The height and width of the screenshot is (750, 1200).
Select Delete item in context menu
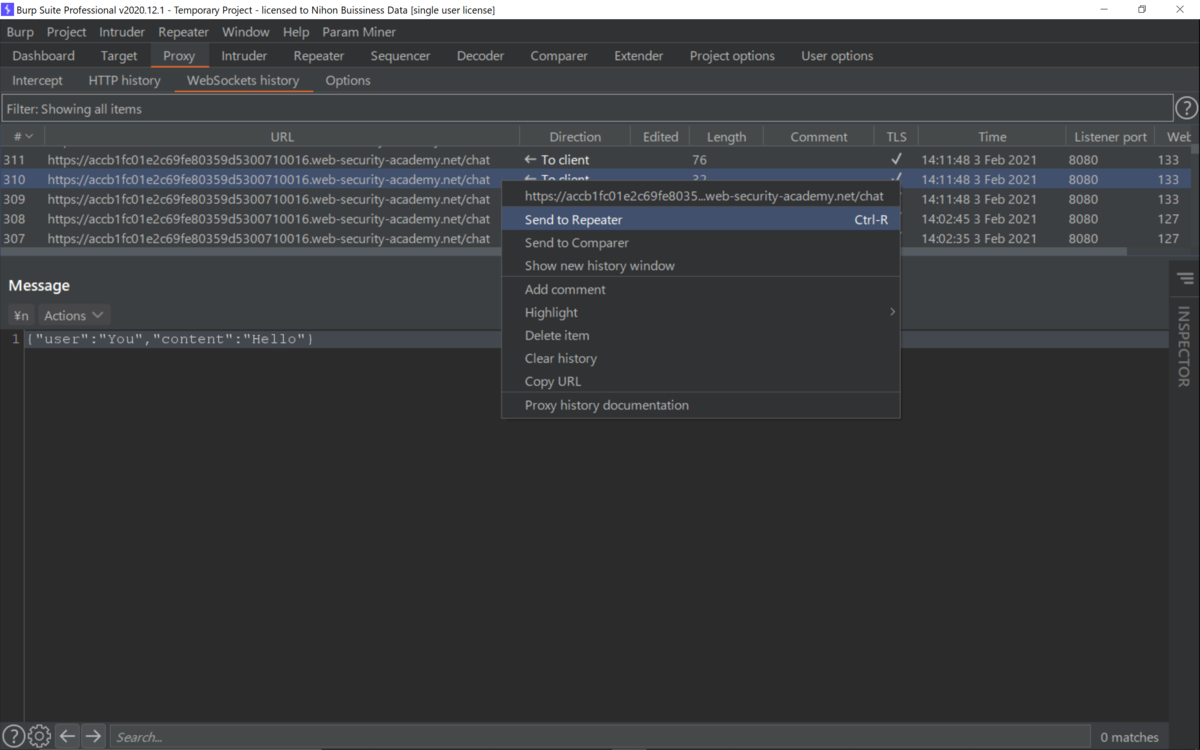click(x=700, y=336)
